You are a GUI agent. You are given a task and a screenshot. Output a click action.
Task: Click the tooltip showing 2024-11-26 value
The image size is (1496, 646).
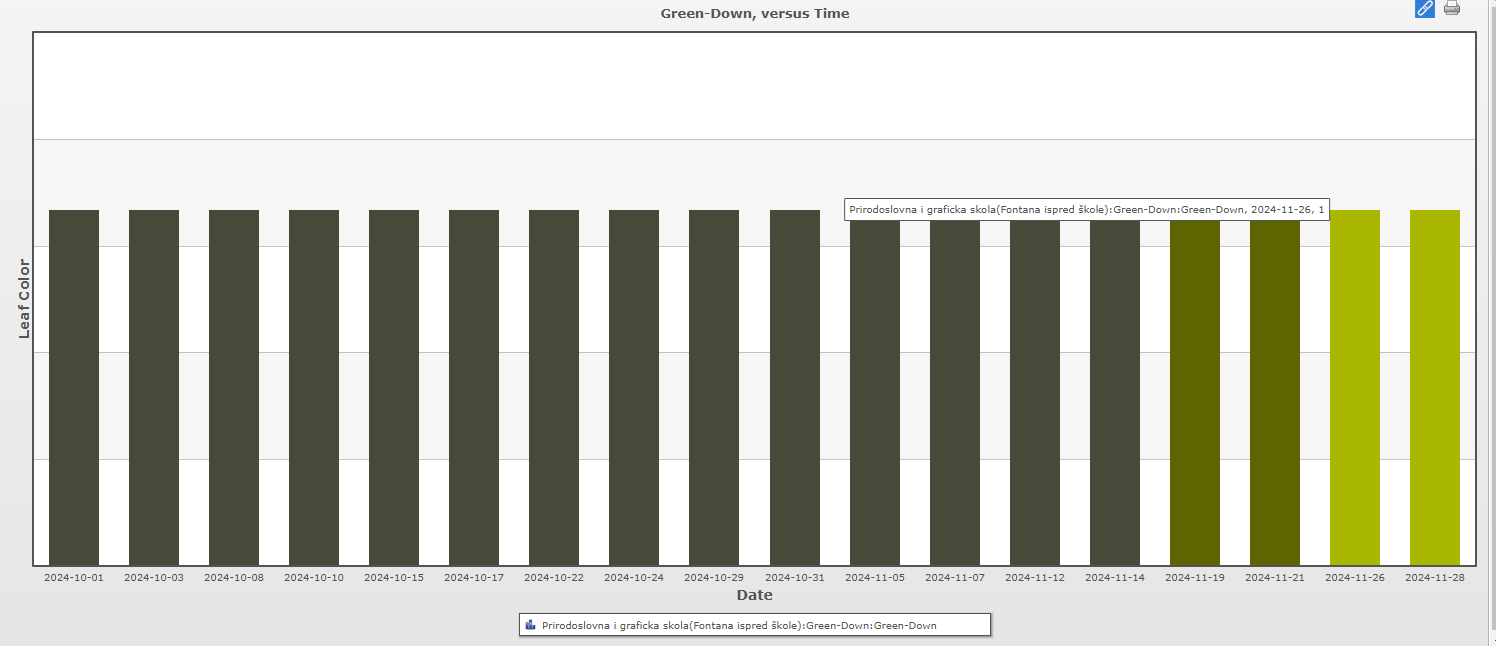(1087, 209)
